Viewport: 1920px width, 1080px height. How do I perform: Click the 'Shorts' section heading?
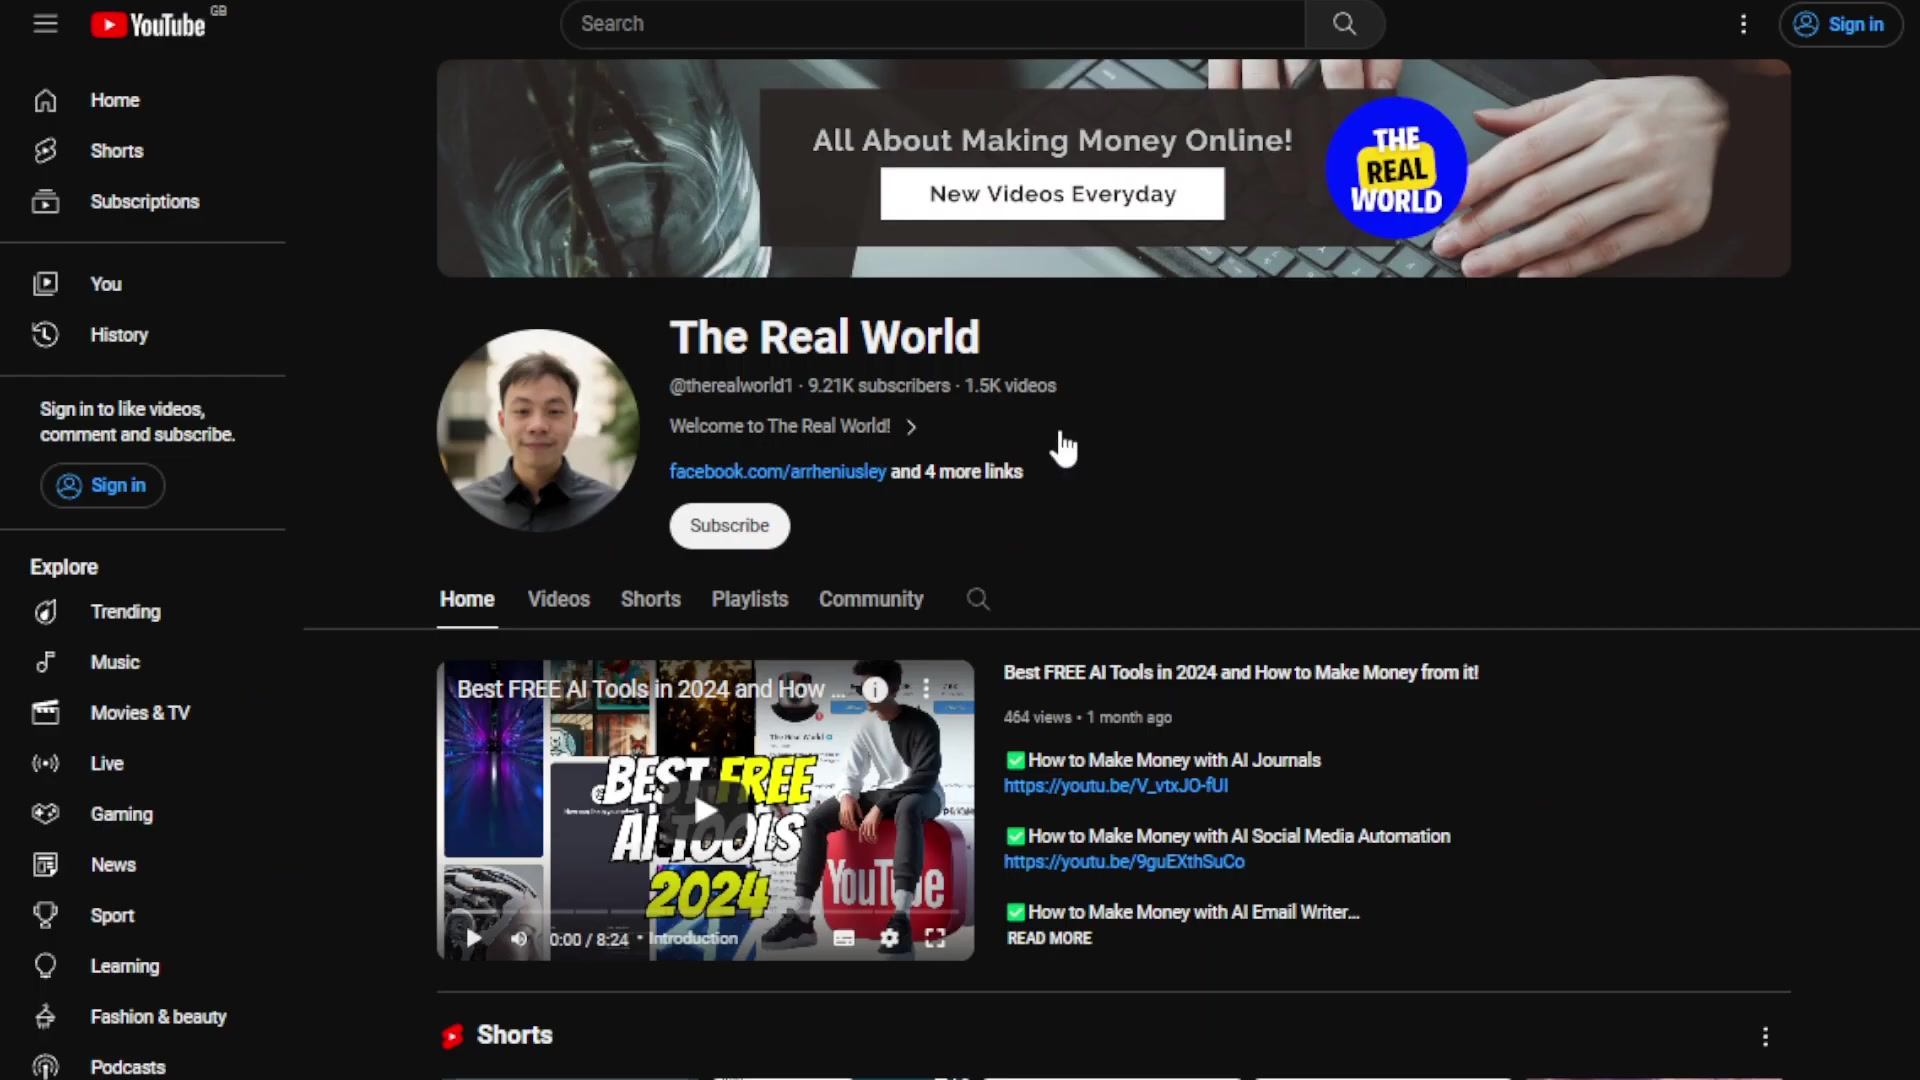[514, 1035]
